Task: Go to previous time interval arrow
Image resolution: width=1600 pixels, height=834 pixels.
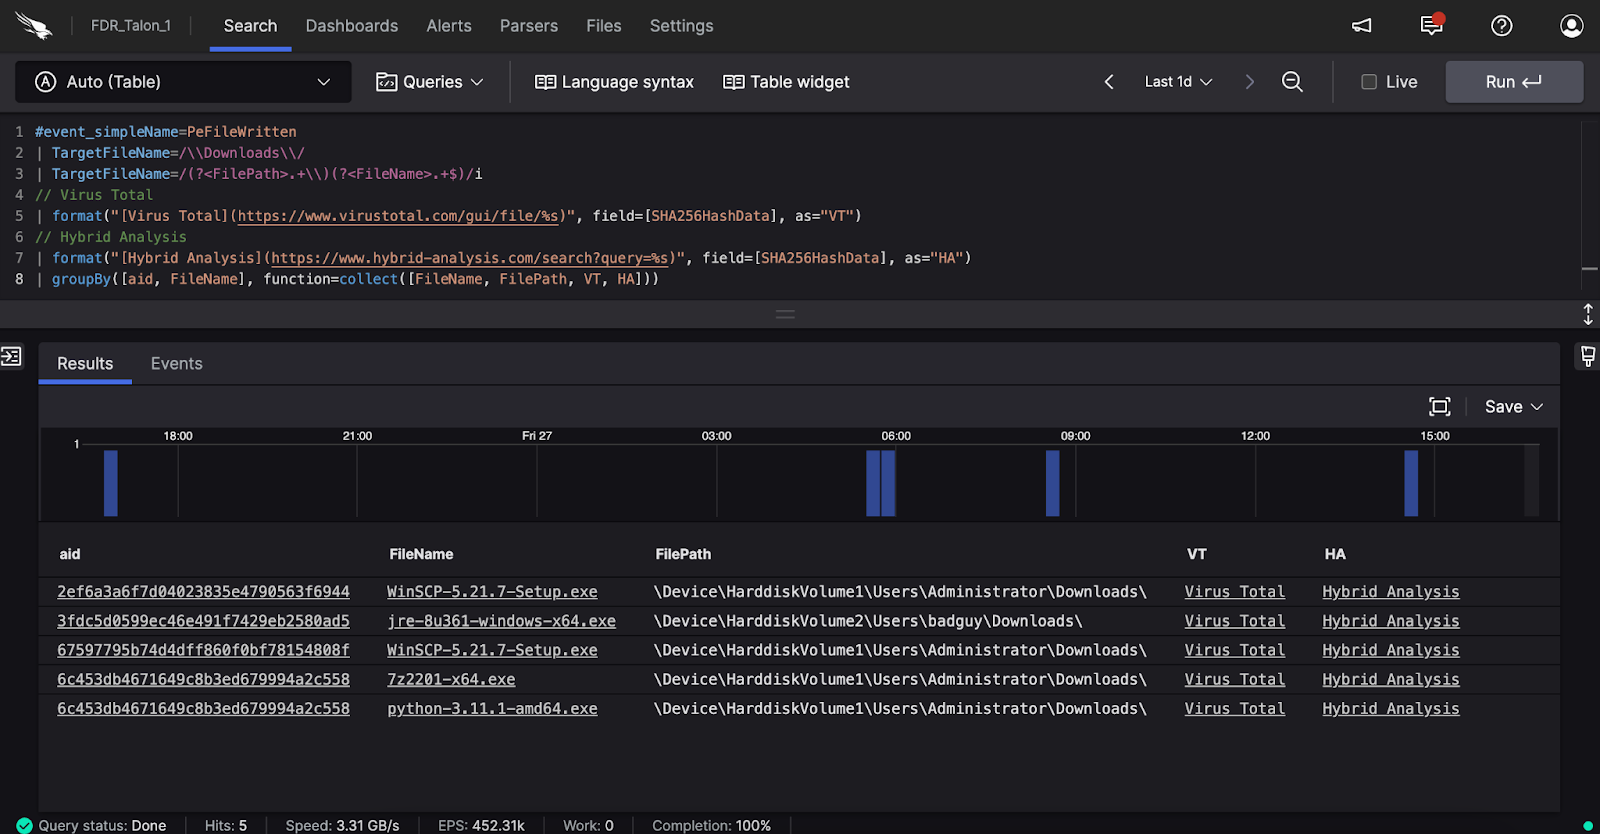Action: [x=1109, y=82]
